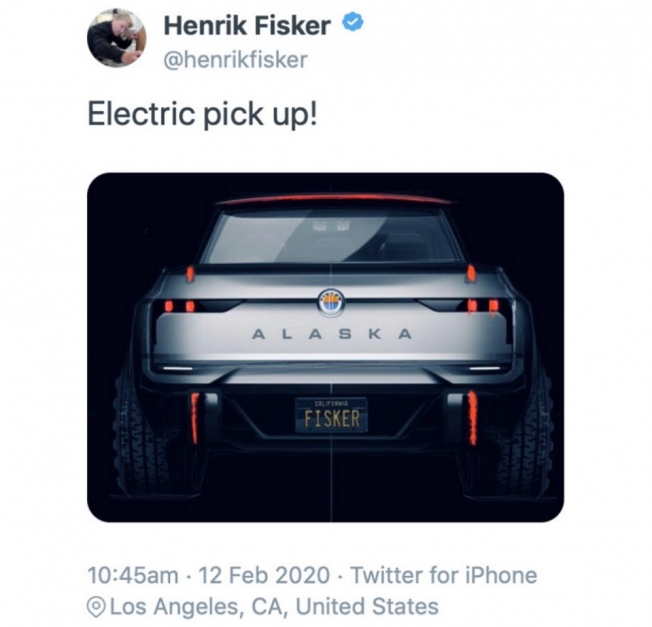Open Los Angeles, CA location link

[x=274, y=606]
